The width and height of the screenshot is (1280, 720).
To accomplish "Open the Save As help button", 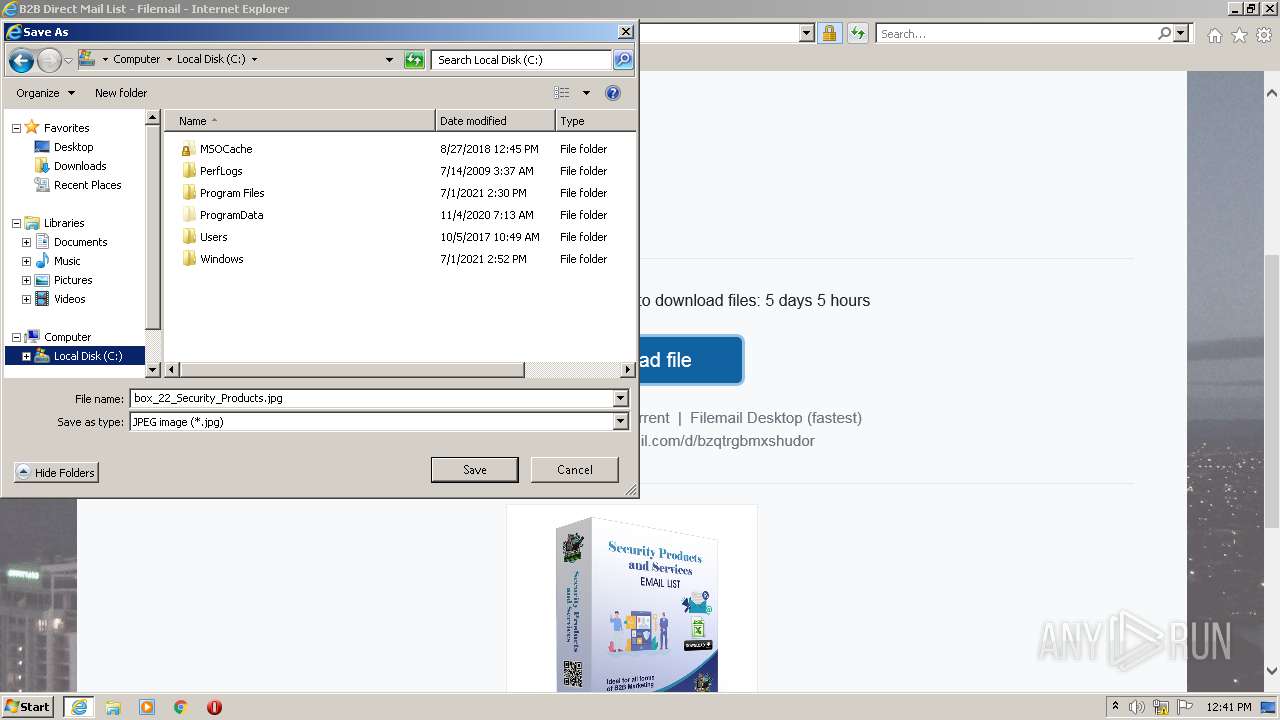I will pyautogui.click(x=613, y=93).
